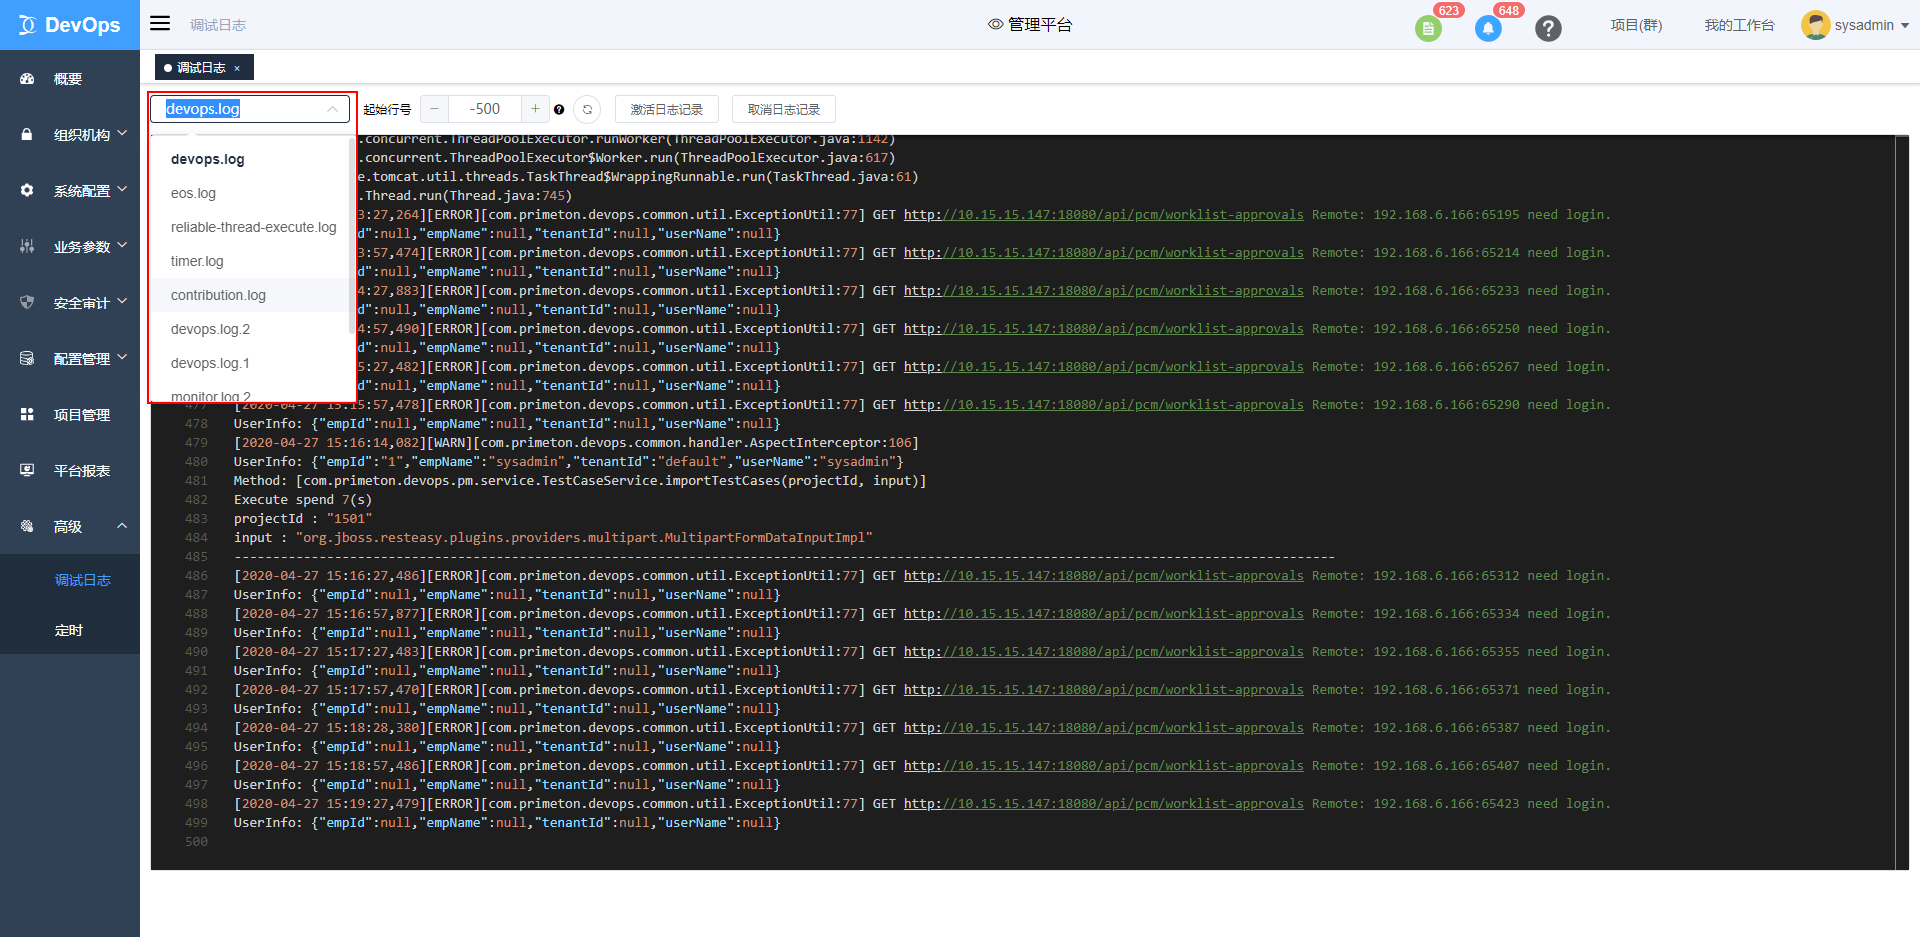The image size is (1920, 937).
Task: Close the 调试日志 tab
Action: (237, 68)
